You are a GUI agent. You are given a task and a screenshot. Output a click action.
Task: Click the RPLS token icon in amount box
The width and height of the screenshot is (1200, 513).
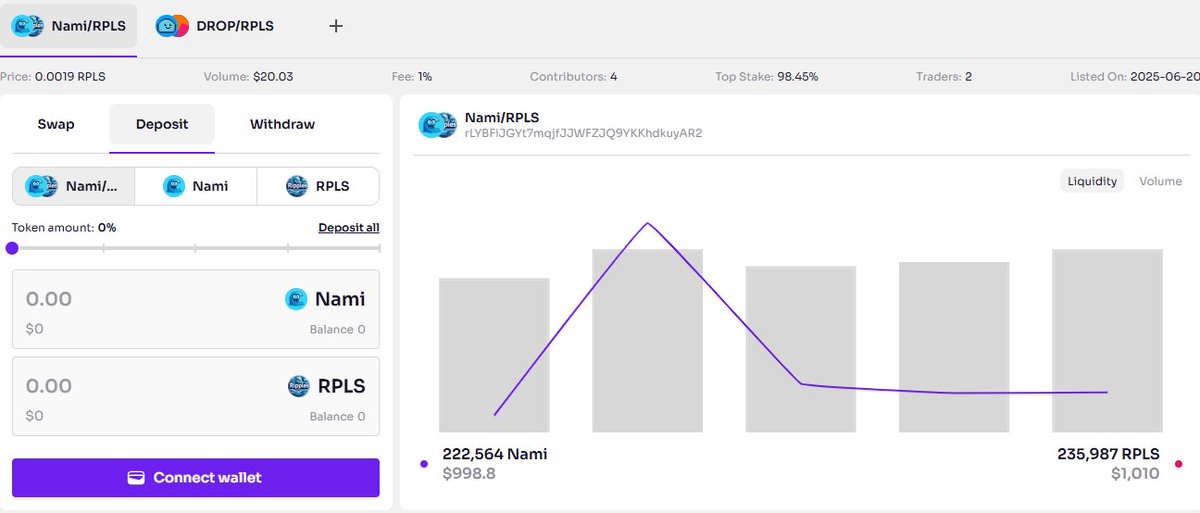click(298, 386)
